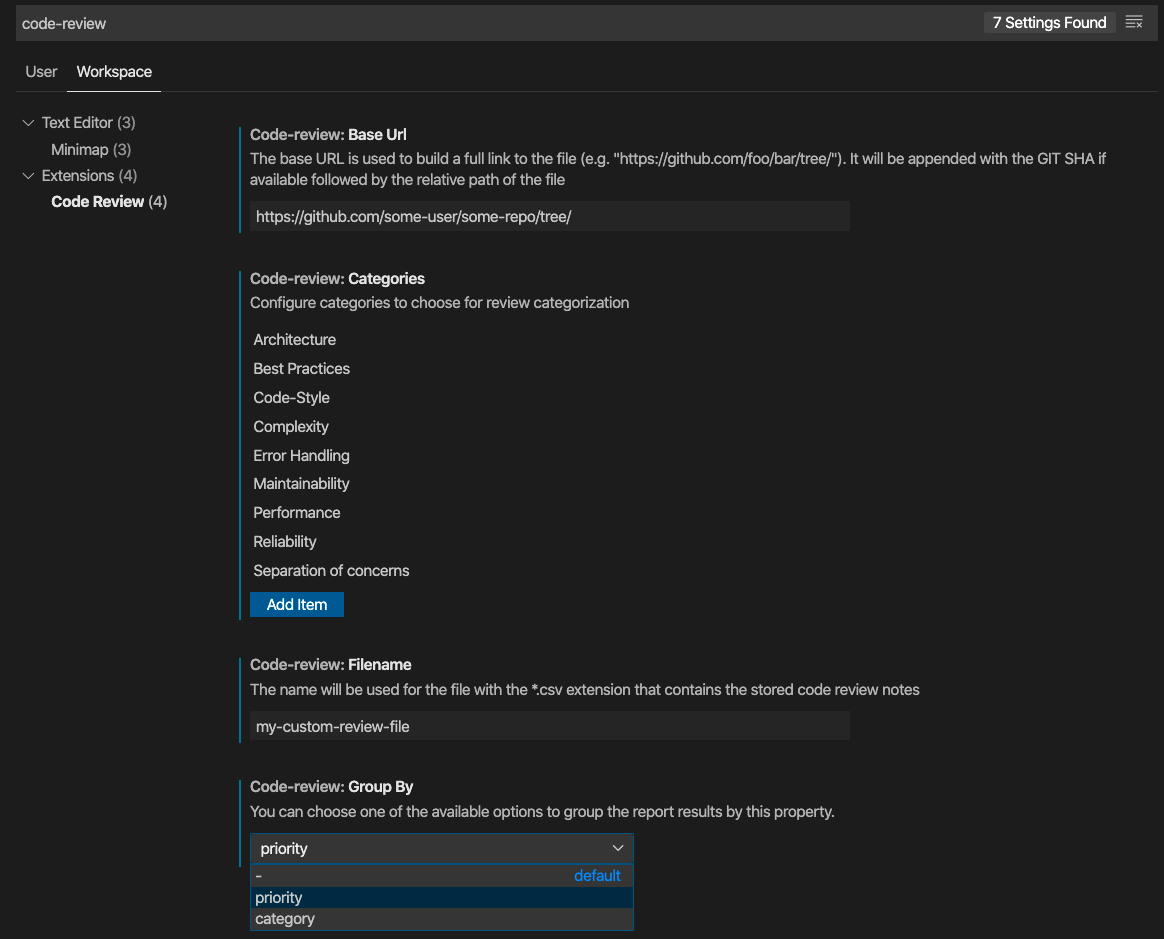
Task: Select Separation of concerns category item
Action: 331,571
